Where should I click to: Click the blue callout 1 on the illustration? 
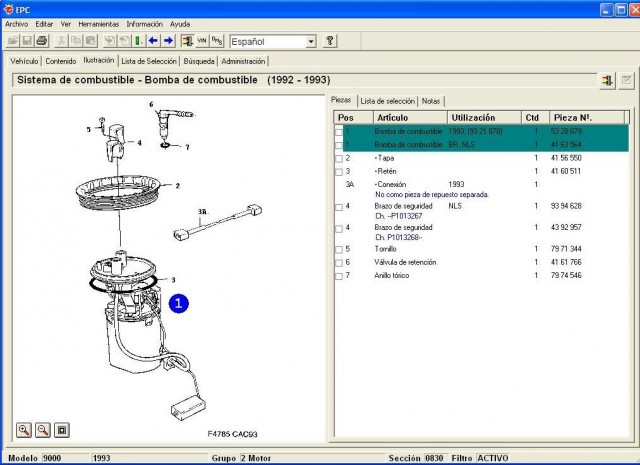click(x=179, y=303)
